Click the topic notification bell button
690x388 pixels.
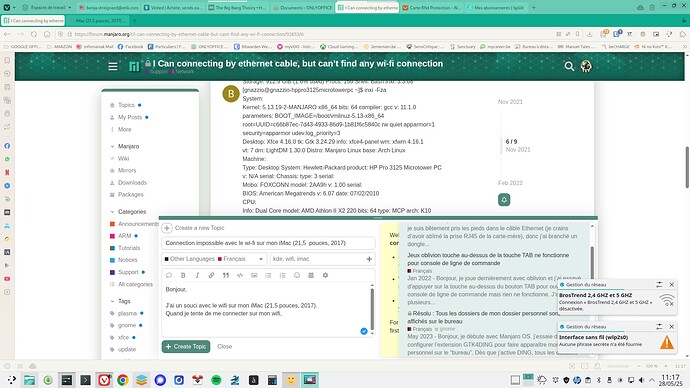point(504,200)
